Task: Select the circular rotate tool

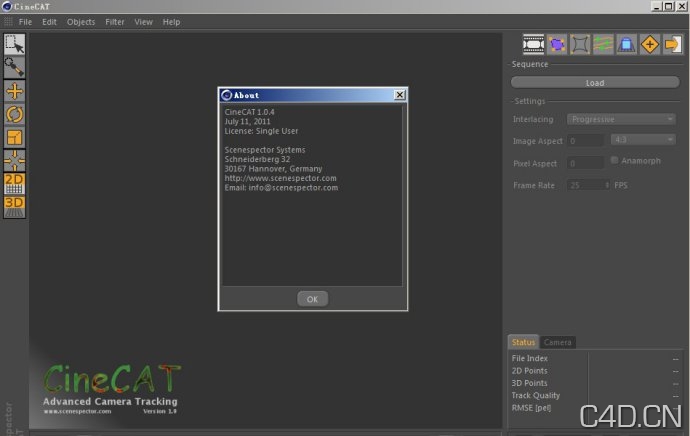Action: (x=15, y=114)
